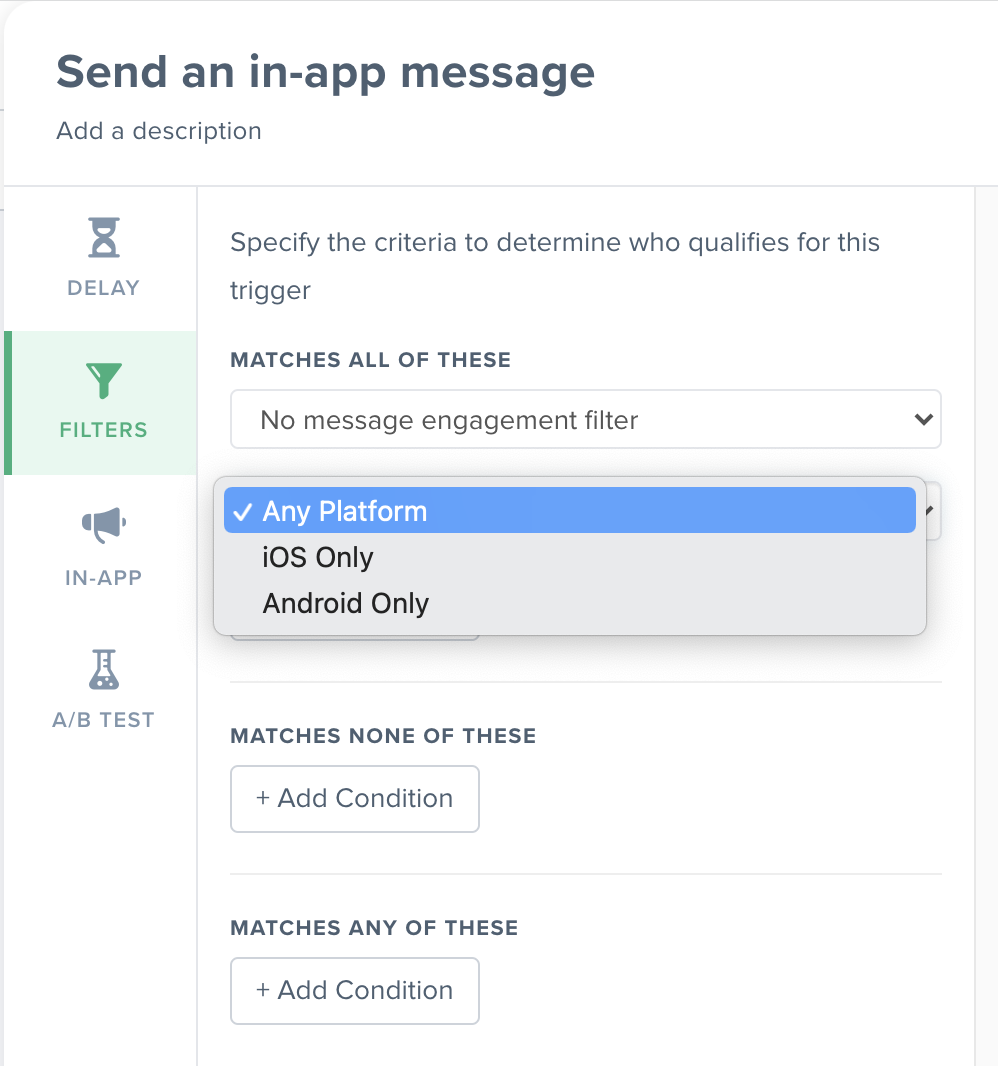Go to the A/B TEST tab label
998x1066 pixels.
click(103, 719)
